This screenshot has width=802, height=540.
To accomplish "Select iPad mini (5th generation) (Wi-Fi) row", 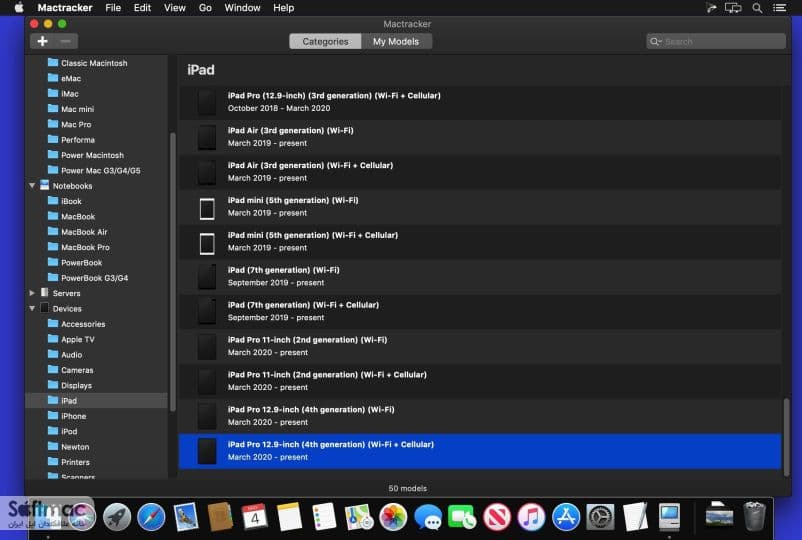I will pos(480,207).
